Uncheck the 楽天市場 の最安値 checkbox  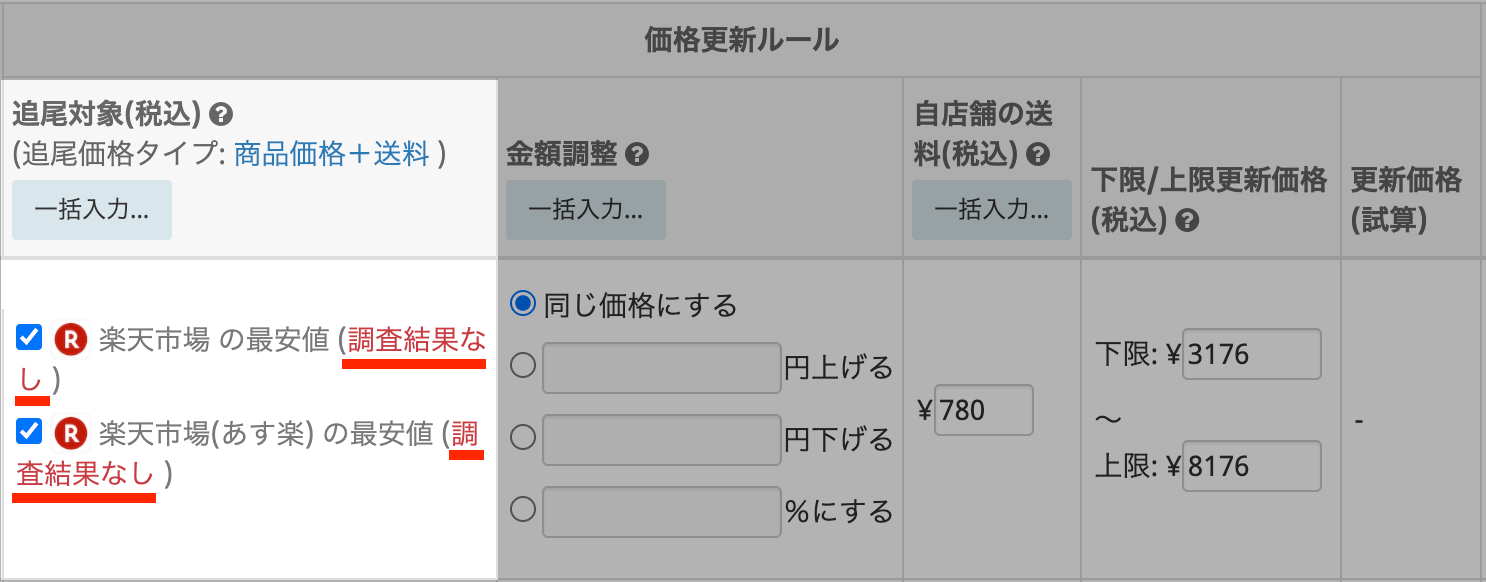(29, 338)
